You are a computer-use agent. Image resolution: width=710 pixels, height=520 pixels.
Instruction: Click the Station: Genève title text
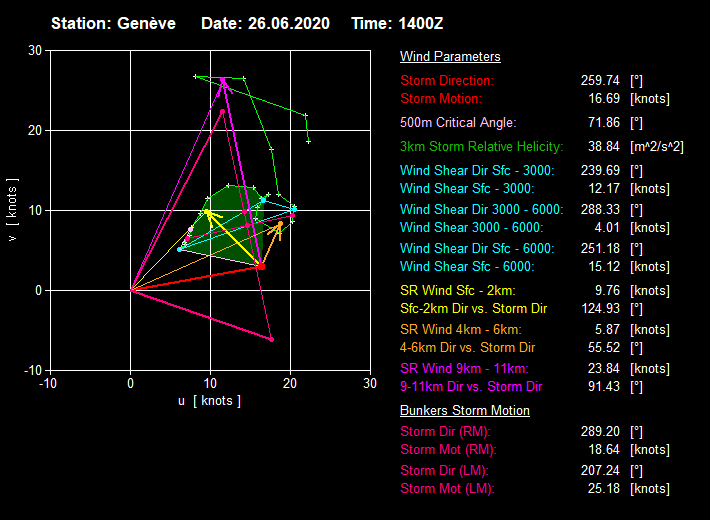click(x=115, y=22)
